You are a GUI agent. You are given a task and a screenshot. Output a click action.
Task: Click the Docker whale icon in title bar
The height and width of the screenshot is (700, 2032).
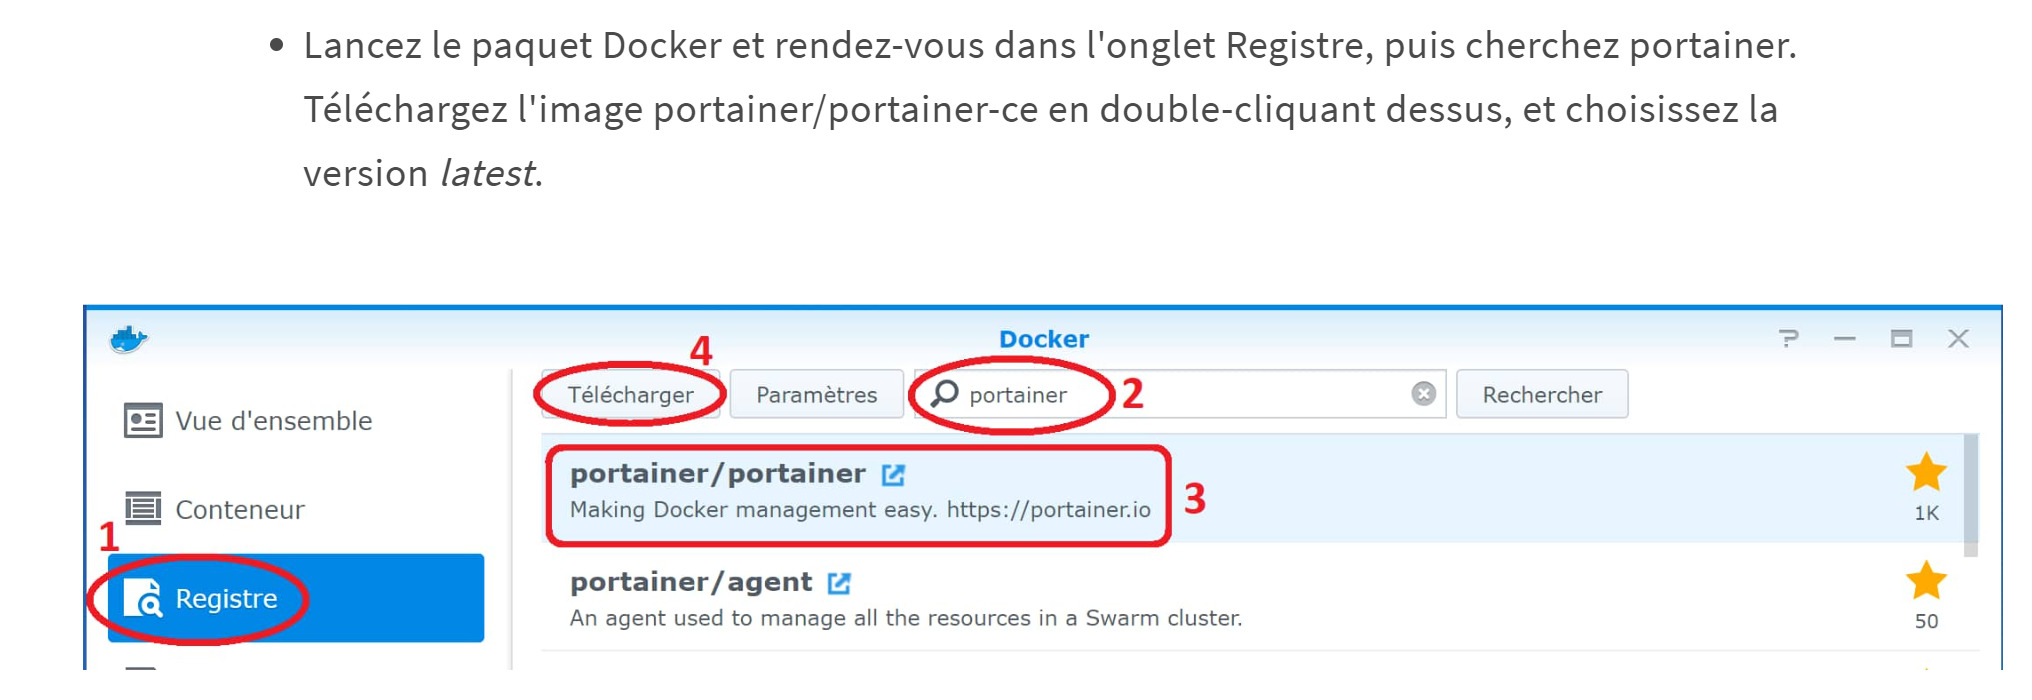point(128,340)
